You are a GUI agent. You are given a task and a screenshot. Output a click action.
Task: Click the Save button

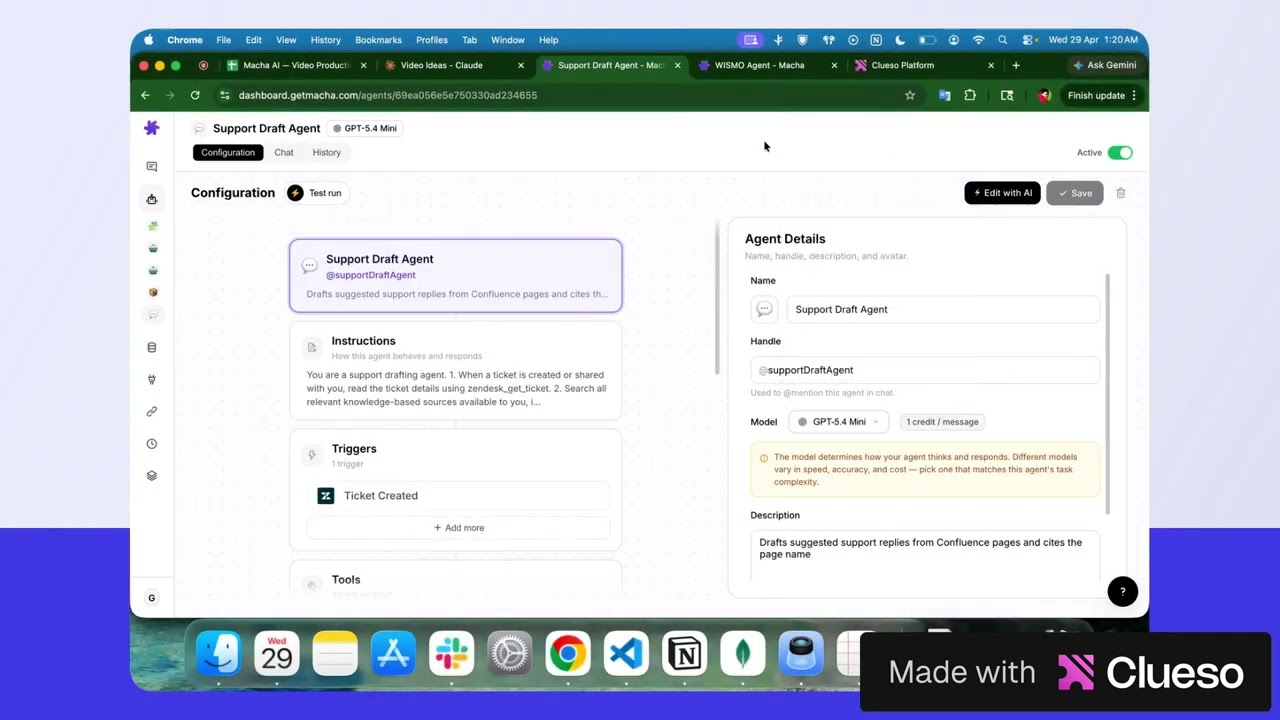1074,193
